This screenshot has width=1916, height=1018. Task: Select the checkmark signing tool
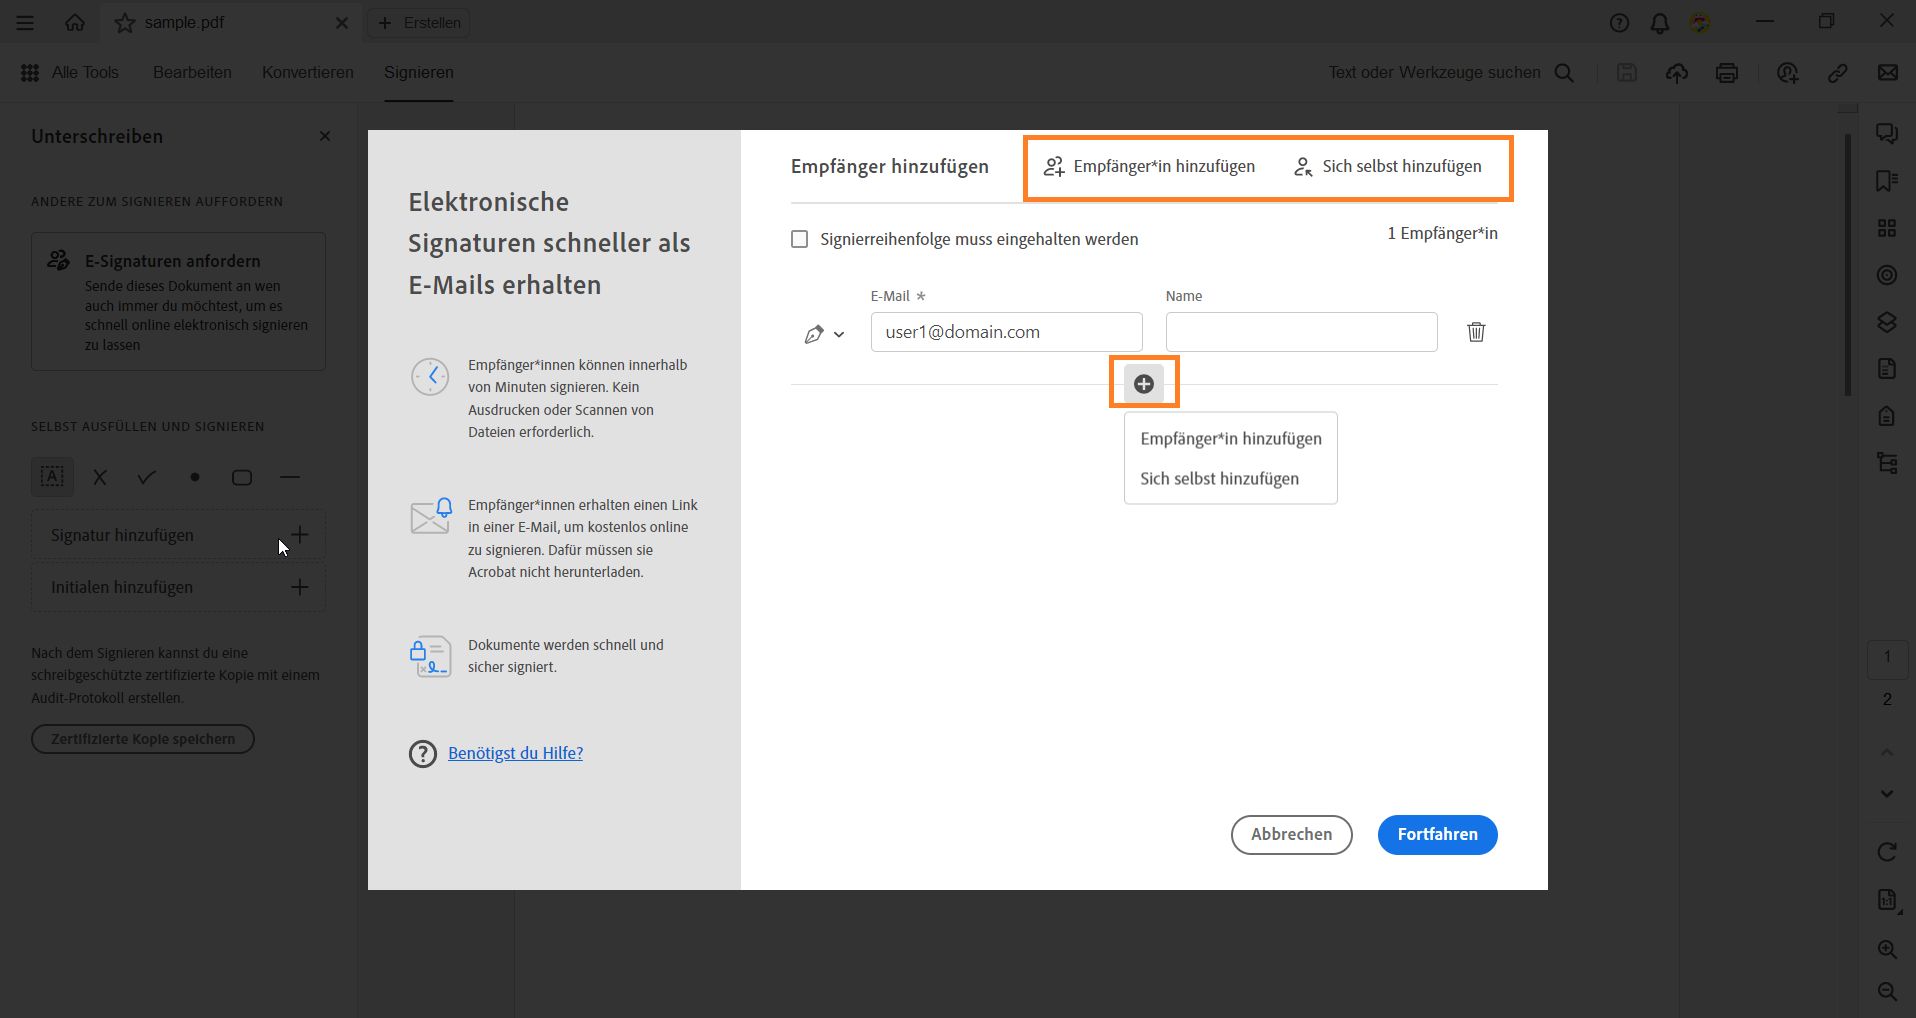click(x=146, y=477)
